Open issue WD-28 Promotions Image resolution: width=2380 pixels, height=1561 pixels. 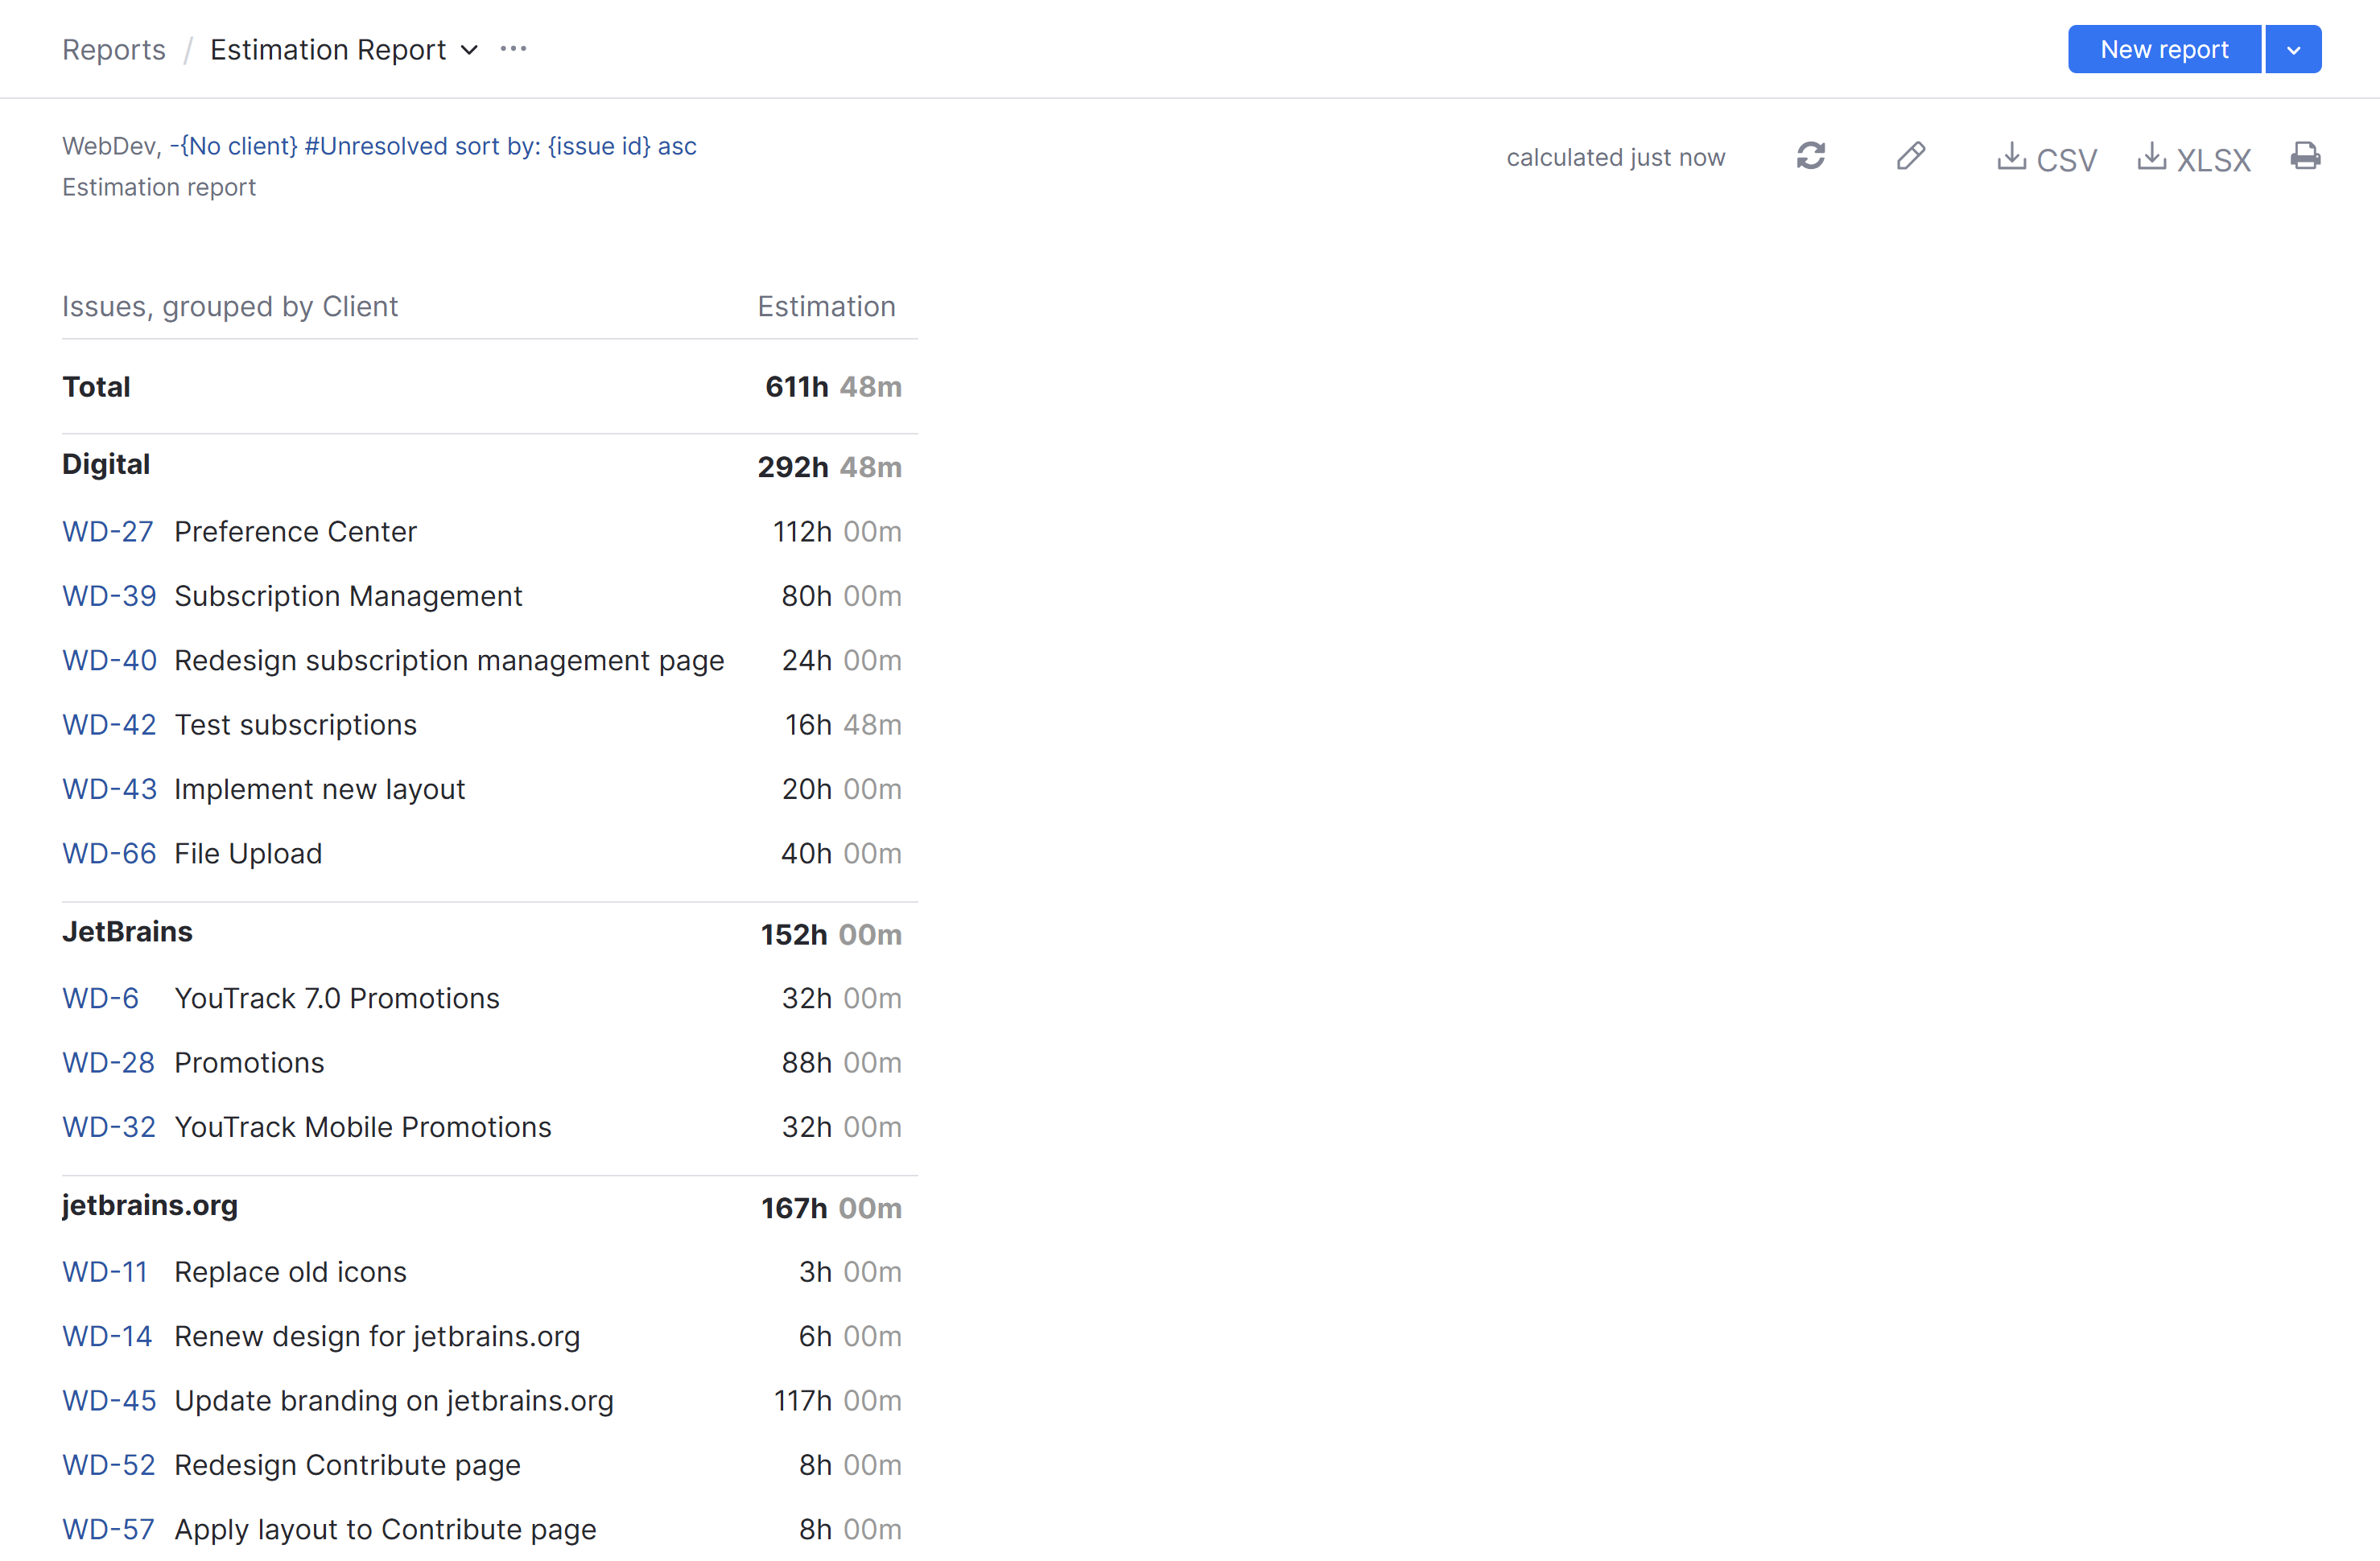pyautogui.click(x=108, y=1063)
